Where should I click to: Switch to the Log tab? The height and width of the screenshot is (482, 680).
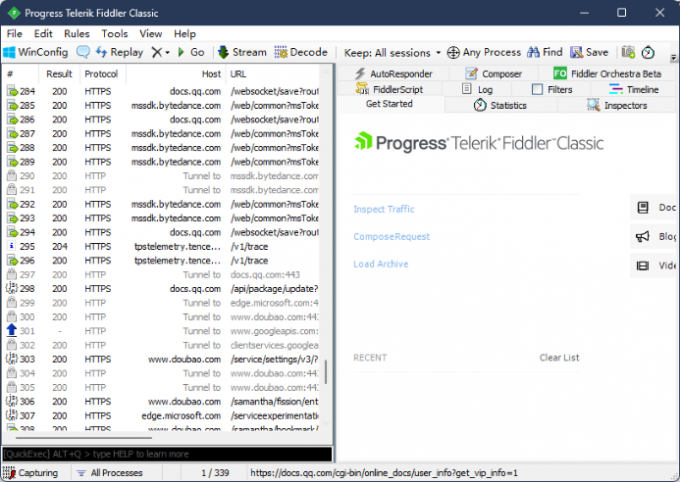[477, 89]
